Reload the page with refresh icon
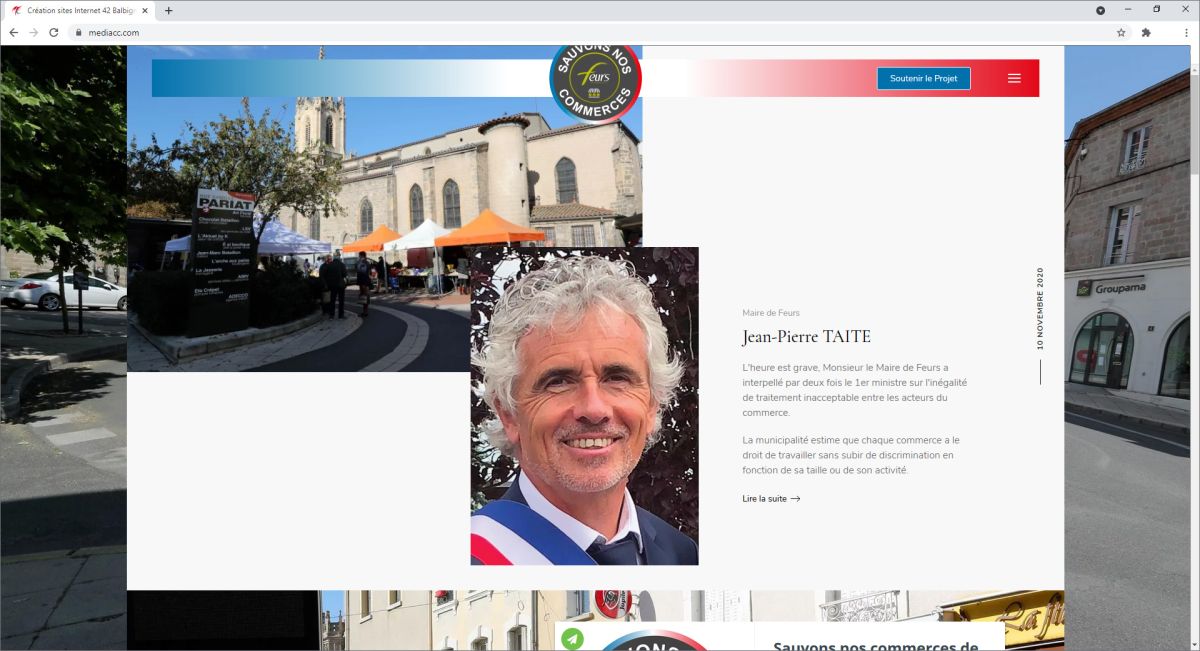 click(54, 32)
